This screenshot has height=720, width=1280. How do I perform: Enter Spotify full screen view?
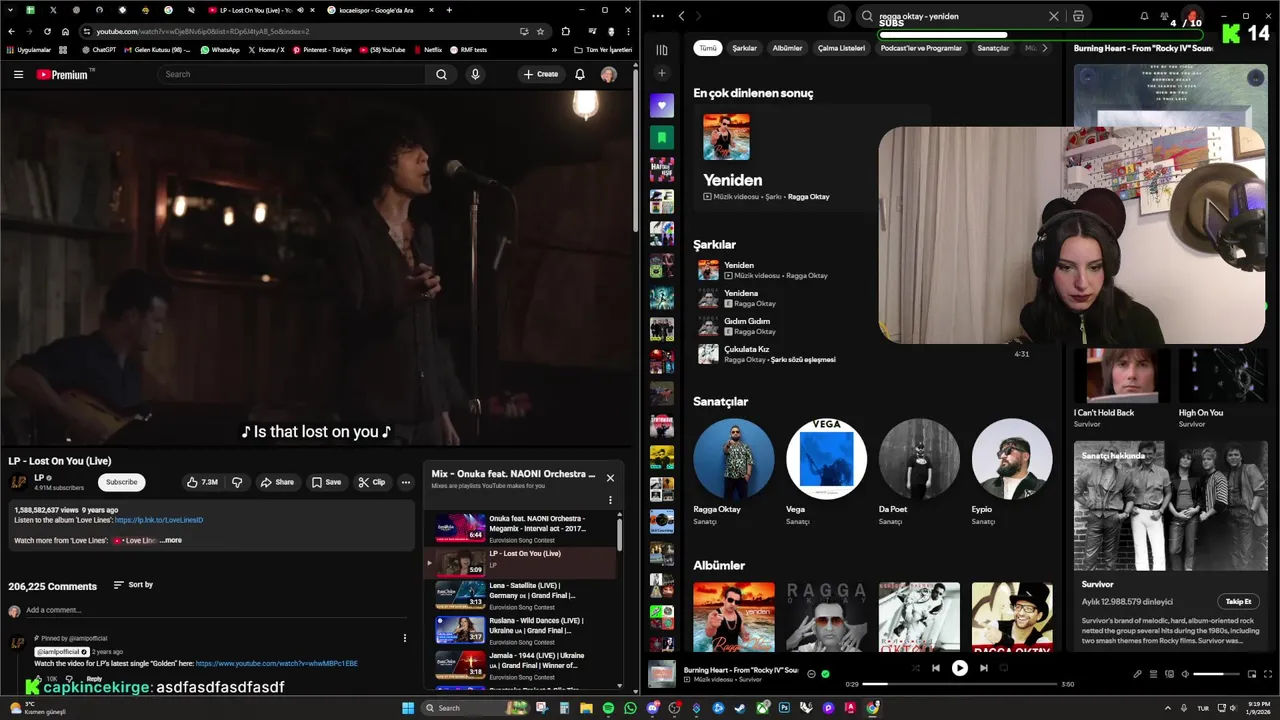point(1268,674)
